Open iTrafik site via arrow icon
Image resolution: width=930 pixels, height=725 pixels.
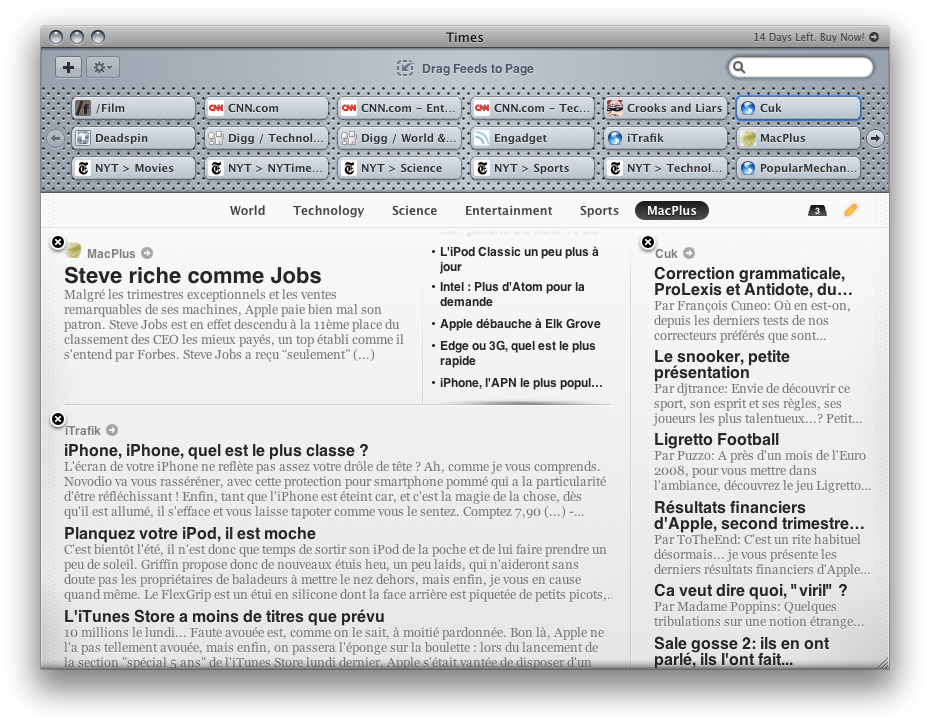coord(112,430)
